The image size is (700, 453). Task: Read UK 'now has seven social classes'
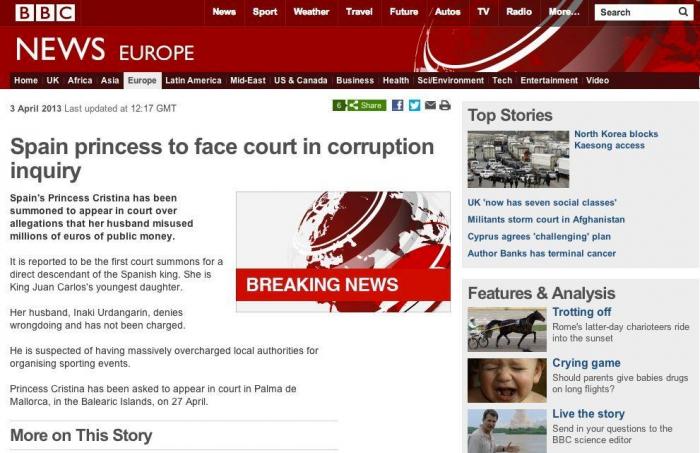click(x=542, y=203)
